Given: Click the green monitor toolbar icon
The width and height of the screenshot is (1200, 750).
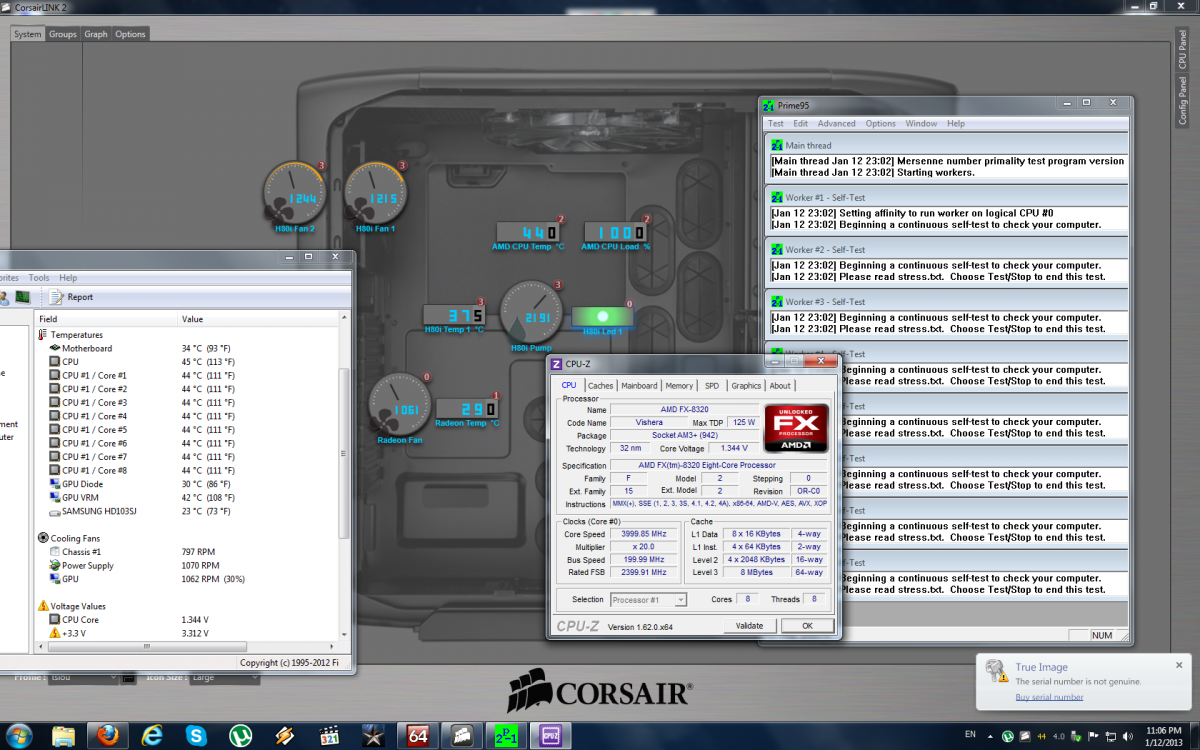Looking at the screenshot, I should (x=22, y=297).
